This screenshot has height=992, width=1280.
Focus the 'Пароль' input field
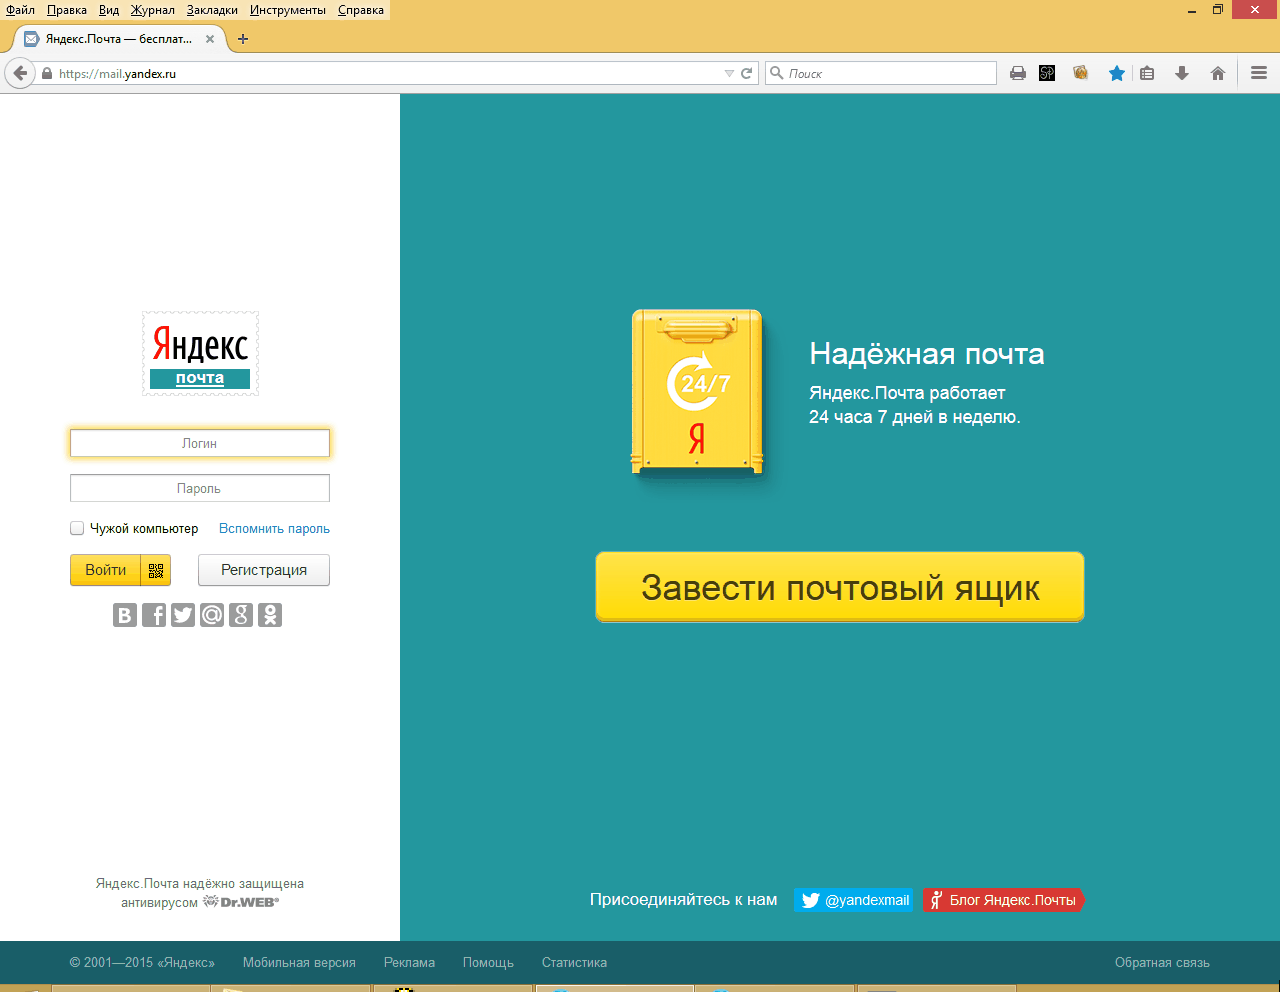[200, 488]
